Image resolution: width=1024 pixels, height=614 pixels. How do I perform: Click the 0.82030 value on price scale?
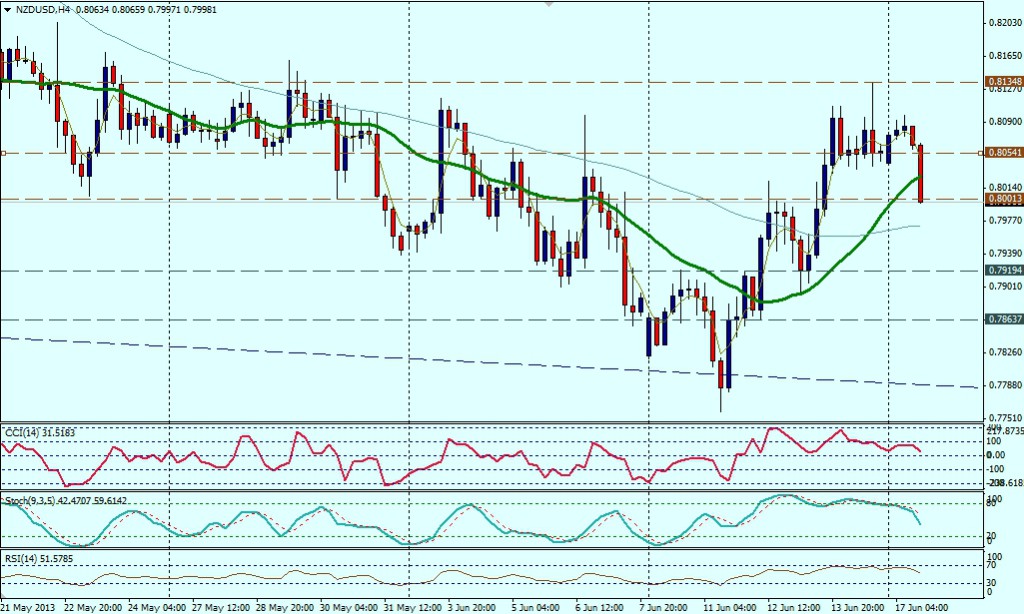(1002, 23)
